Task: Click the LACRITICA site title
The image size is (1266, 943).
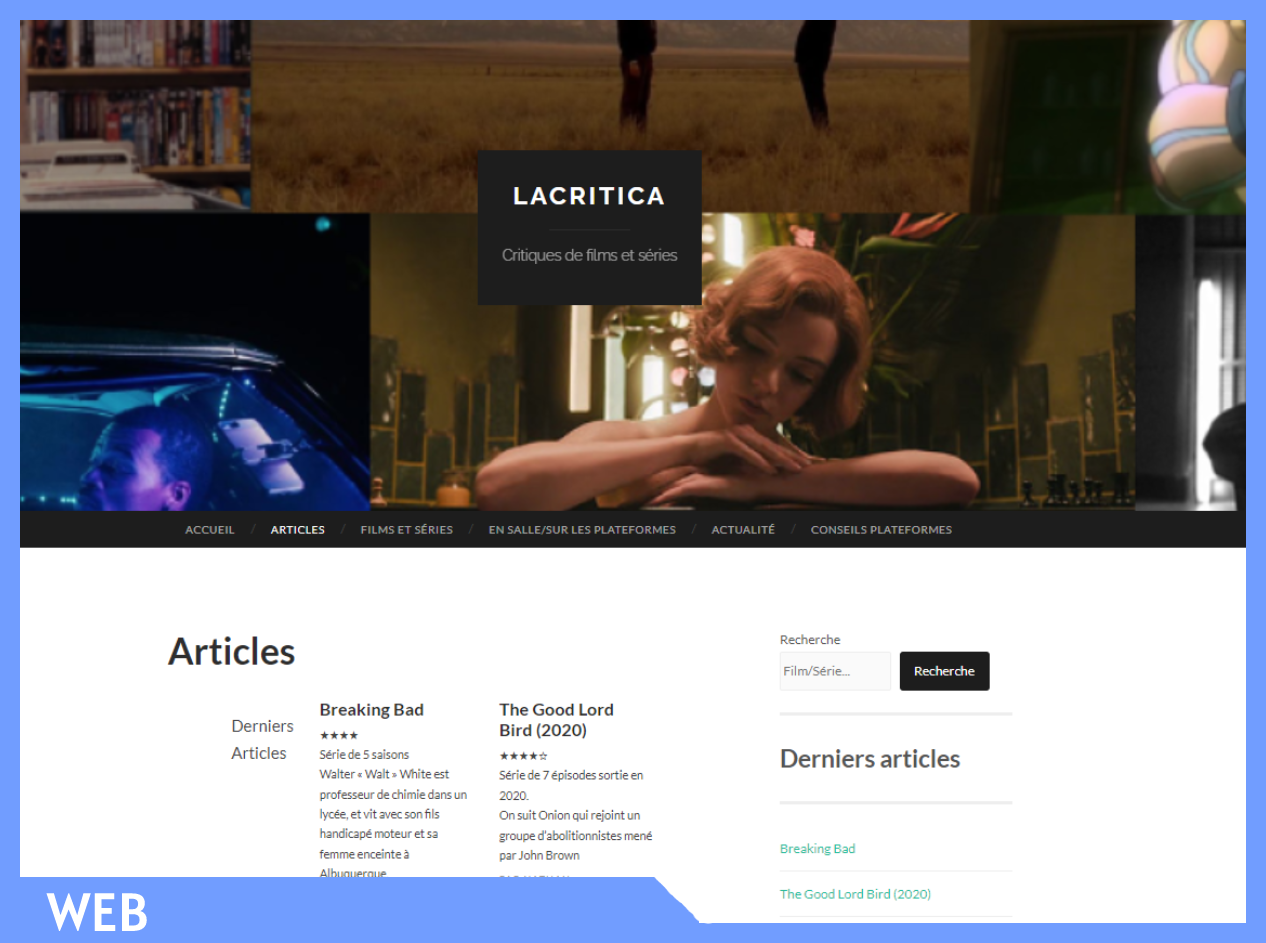Action: click(589, 196)
